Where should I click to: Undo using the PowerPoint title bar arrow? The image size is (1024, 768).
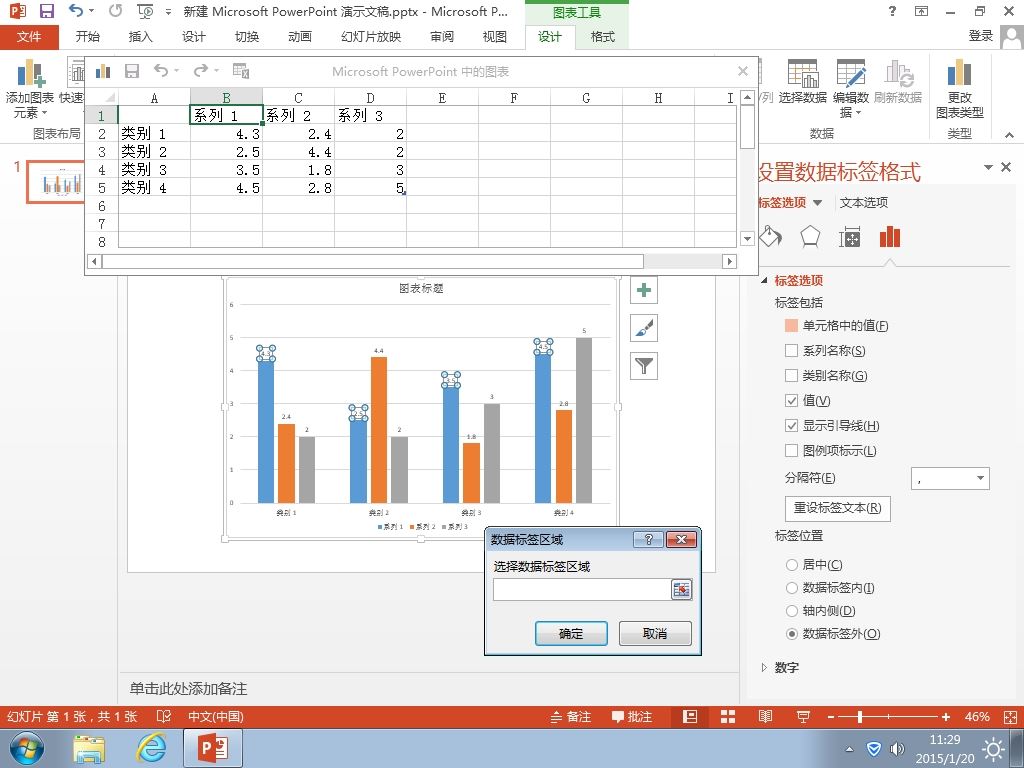(x=76, y=10)
